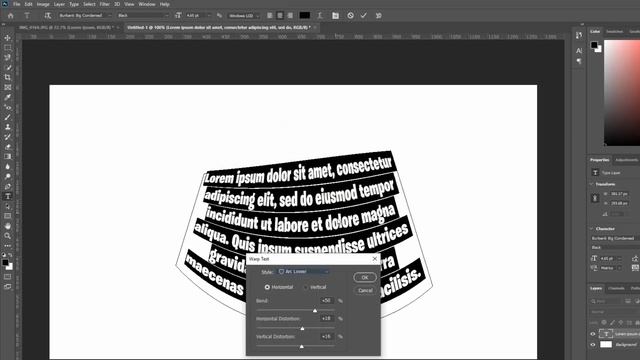This screenshot has width=640, height=360.
Task: Collapse the Character section in Properties
Action: point(592,229)
